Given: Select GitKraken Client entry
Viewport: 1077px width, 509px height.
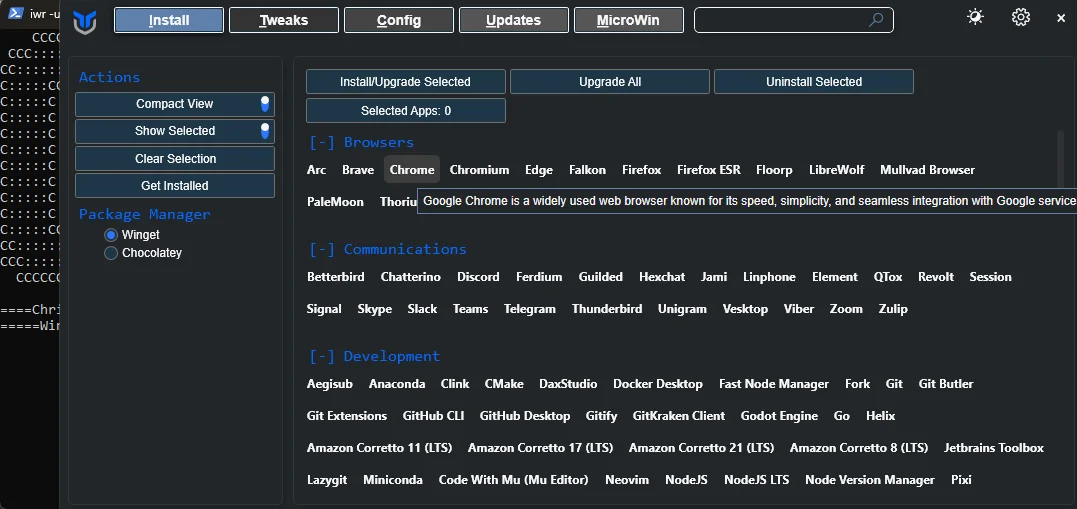Looking at the screenshot, I should [679, 416].
